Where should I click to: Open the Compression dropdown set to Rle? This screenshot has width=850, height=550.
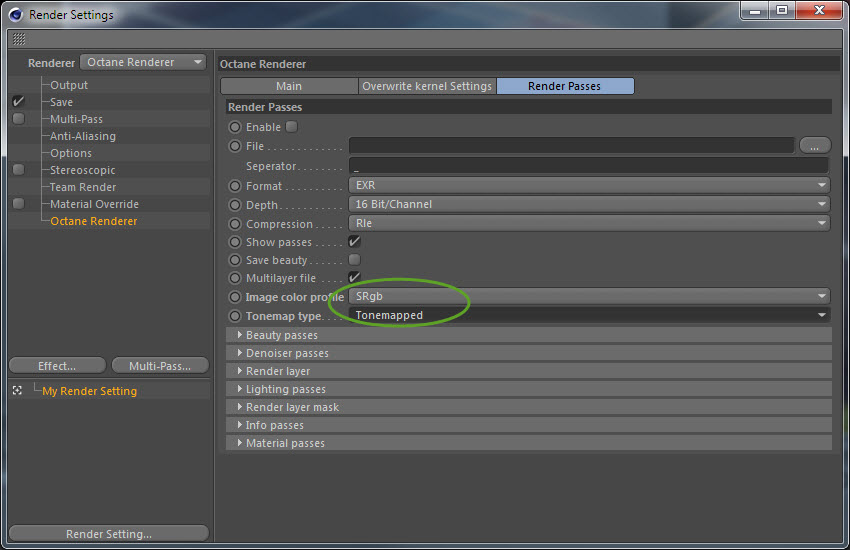point(589,223)
